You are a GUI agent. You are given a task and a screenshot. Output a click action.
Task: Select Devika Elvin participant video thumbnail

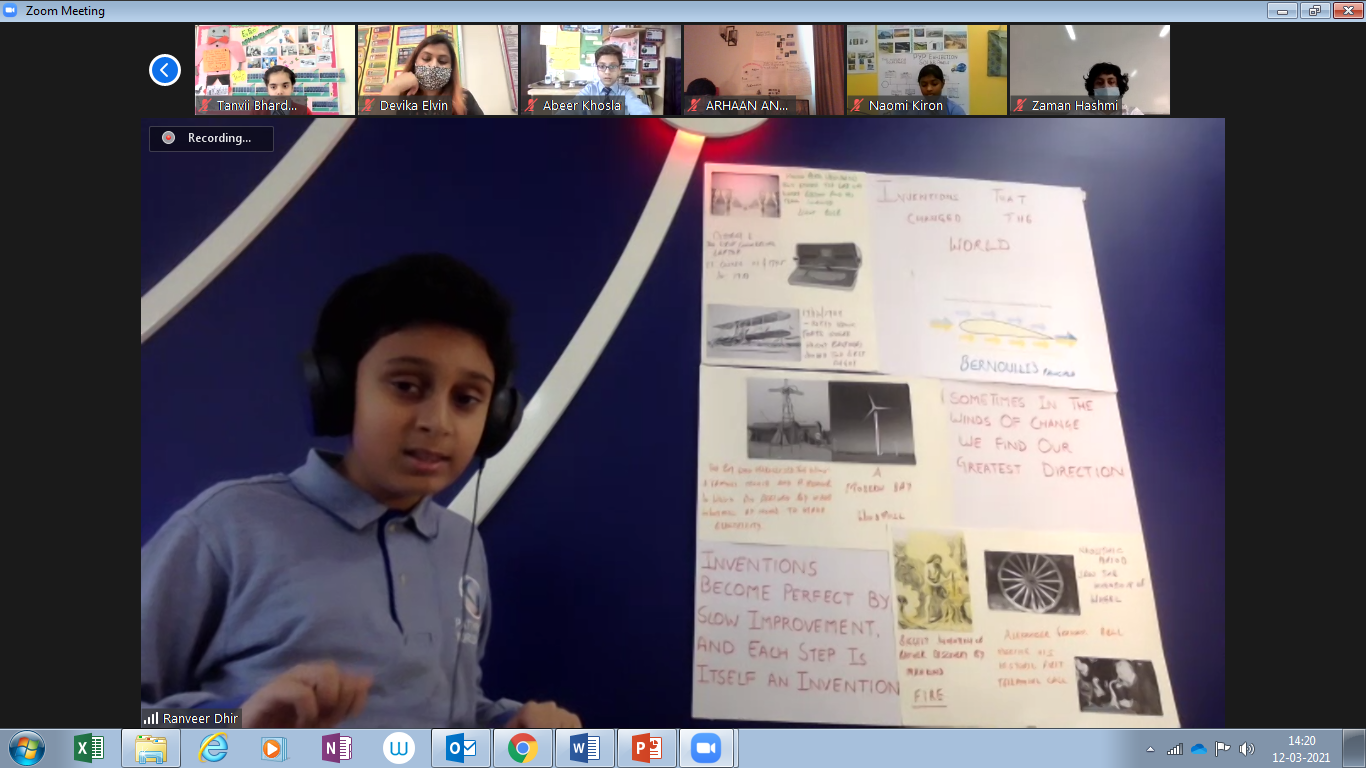(x=438, y=70)
